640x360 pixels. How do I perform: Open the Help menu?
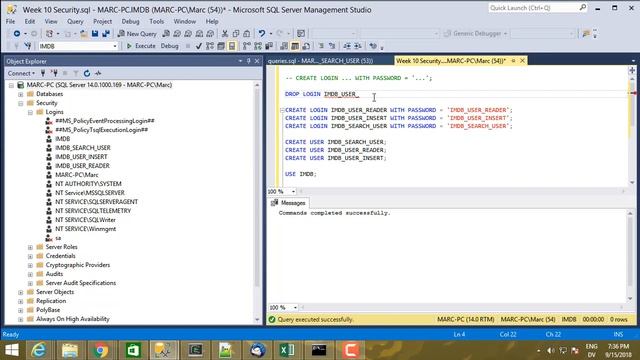[x=212, y=21]
